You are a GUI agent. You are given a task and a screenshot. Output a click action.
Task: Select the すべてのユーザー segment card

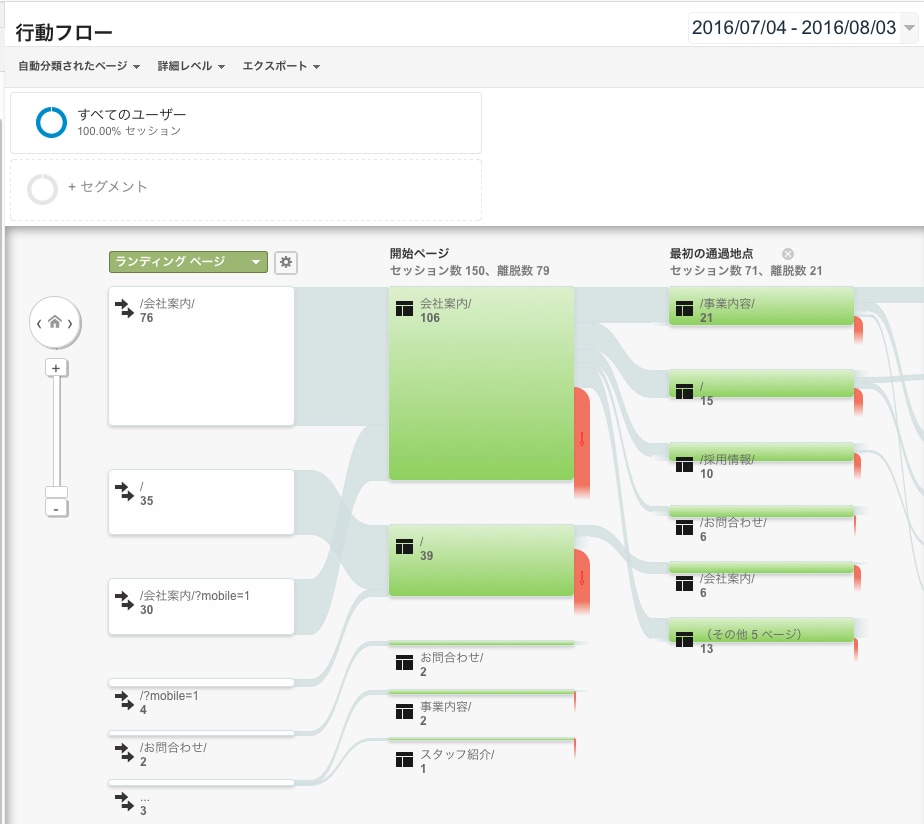pyautogui.click(x=246, y=123)
